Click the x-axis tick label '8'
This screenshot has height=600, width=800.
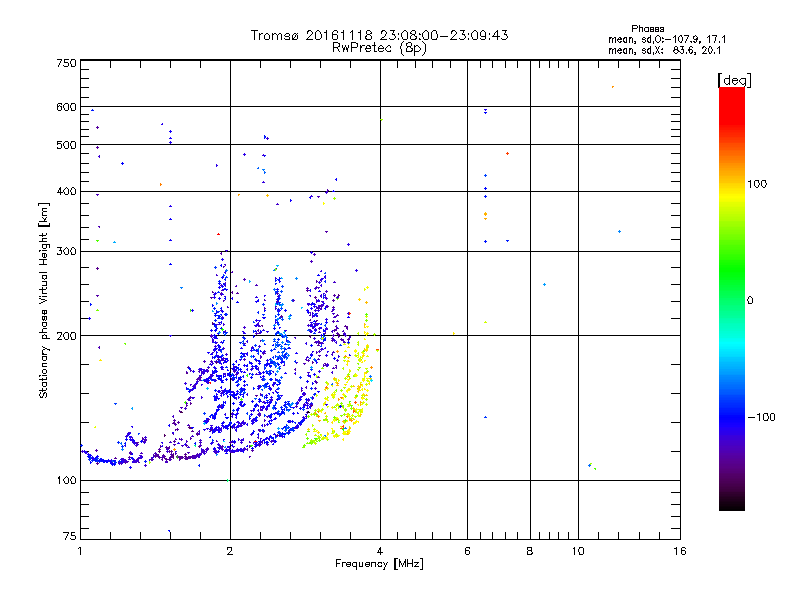click(530, 551)
